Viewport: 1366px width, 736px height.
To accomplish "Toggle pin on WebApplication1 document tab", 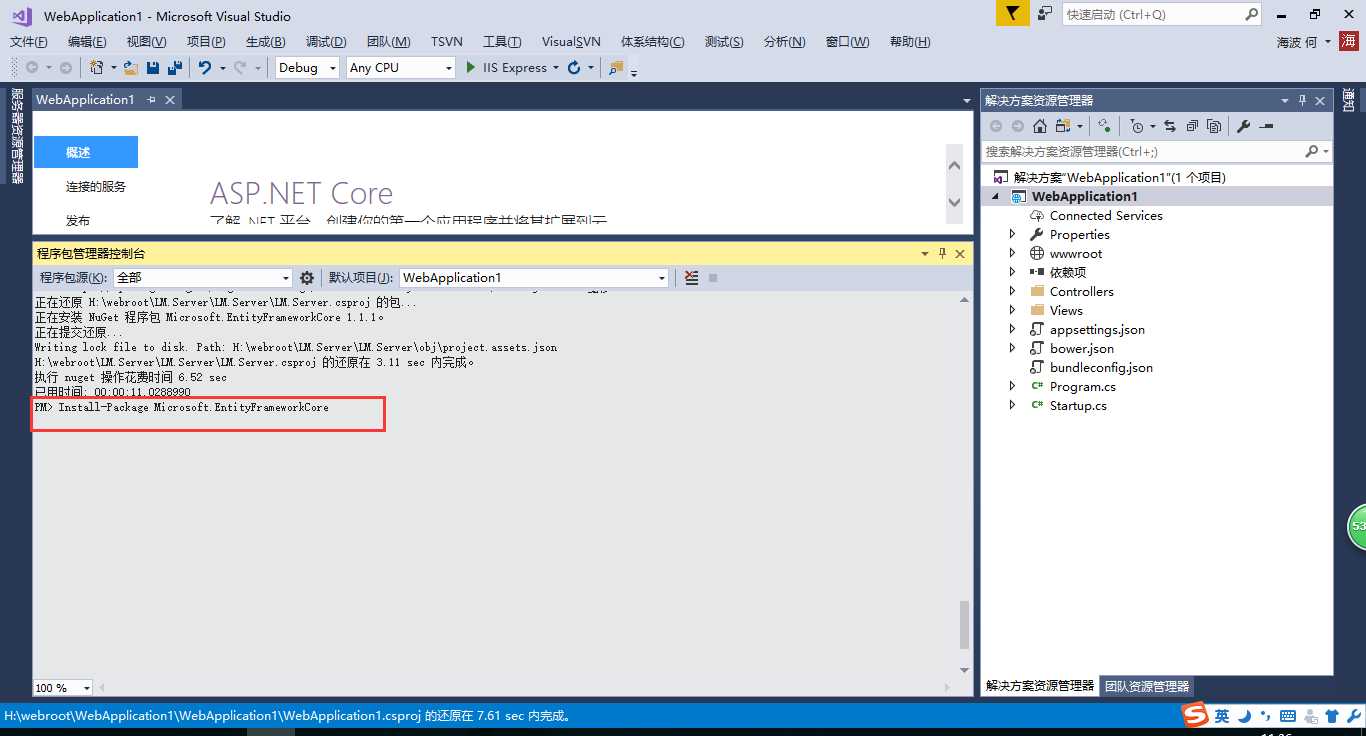I will click(152, 100).
